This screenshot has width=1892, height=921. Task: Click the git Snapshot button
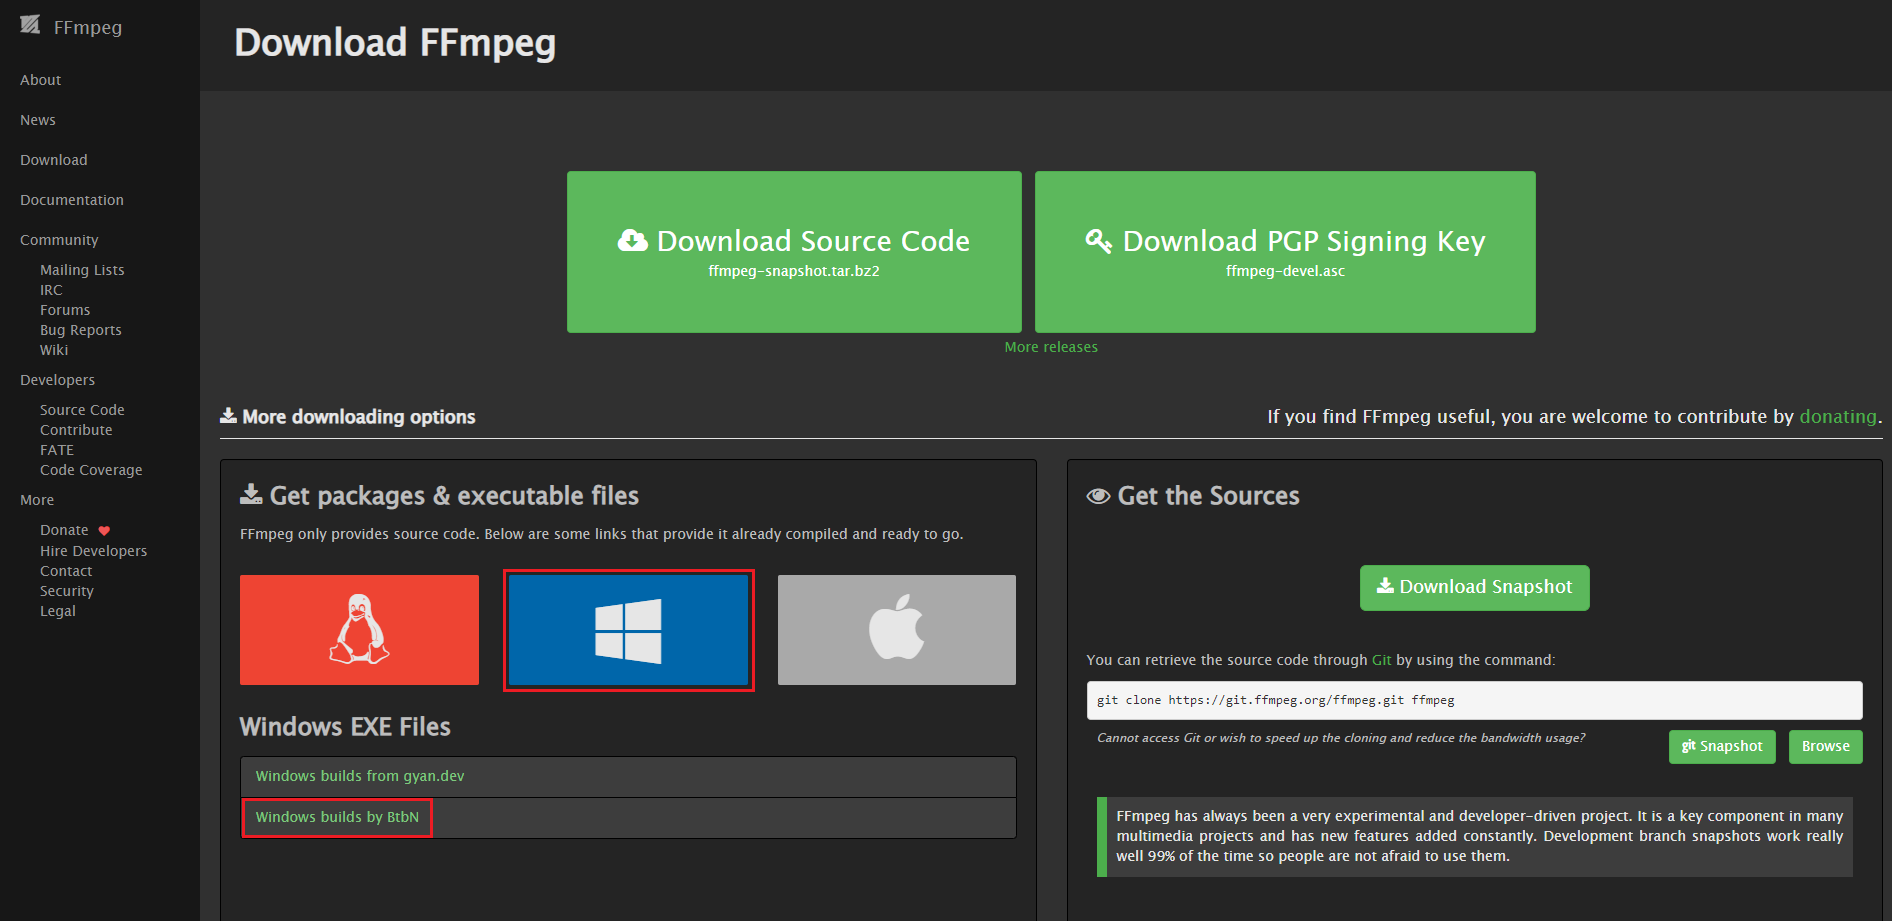1721,747
